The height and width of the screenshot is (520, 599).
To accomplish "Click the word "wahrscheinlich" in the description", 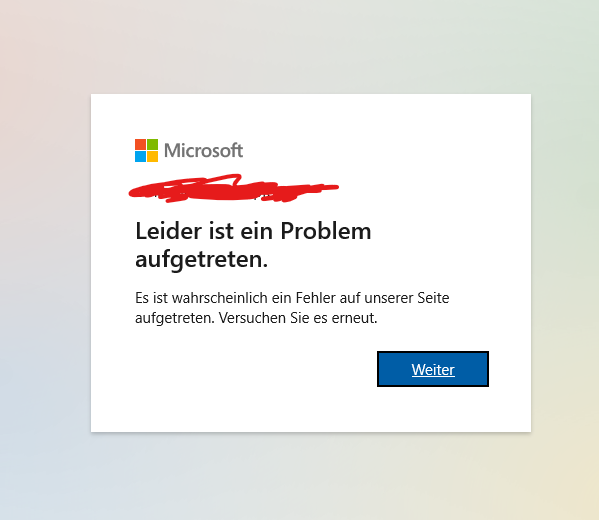I will click(x=220, y=298).
